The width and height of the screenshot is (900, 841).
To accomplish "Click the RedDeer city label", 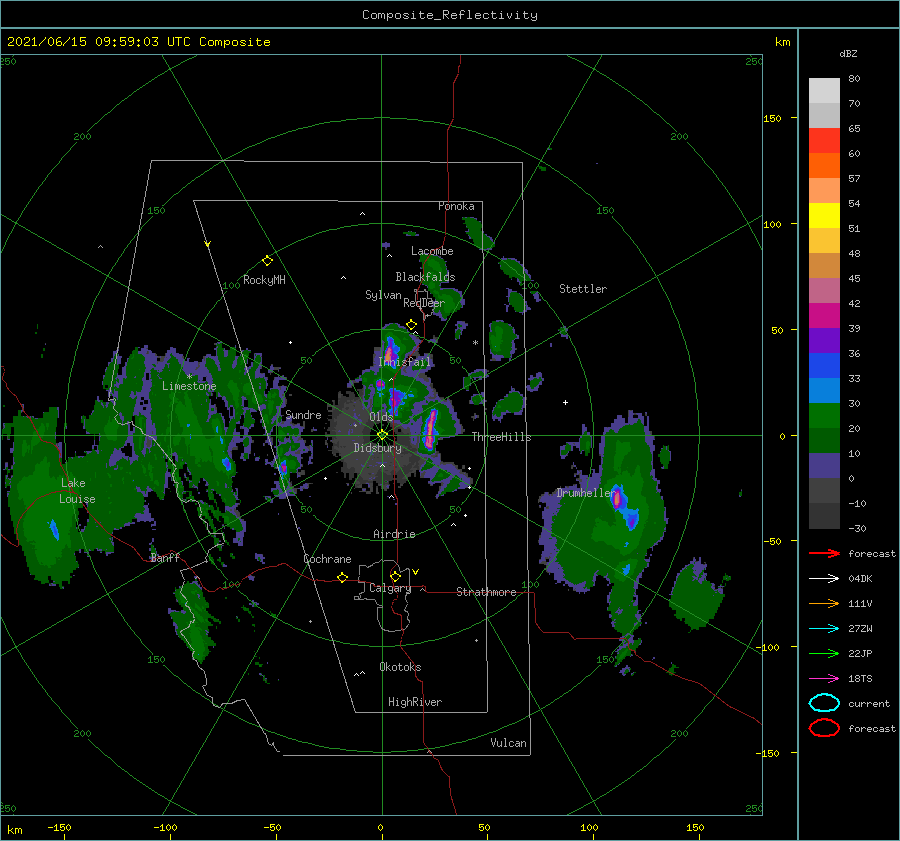I will point(424,303).
